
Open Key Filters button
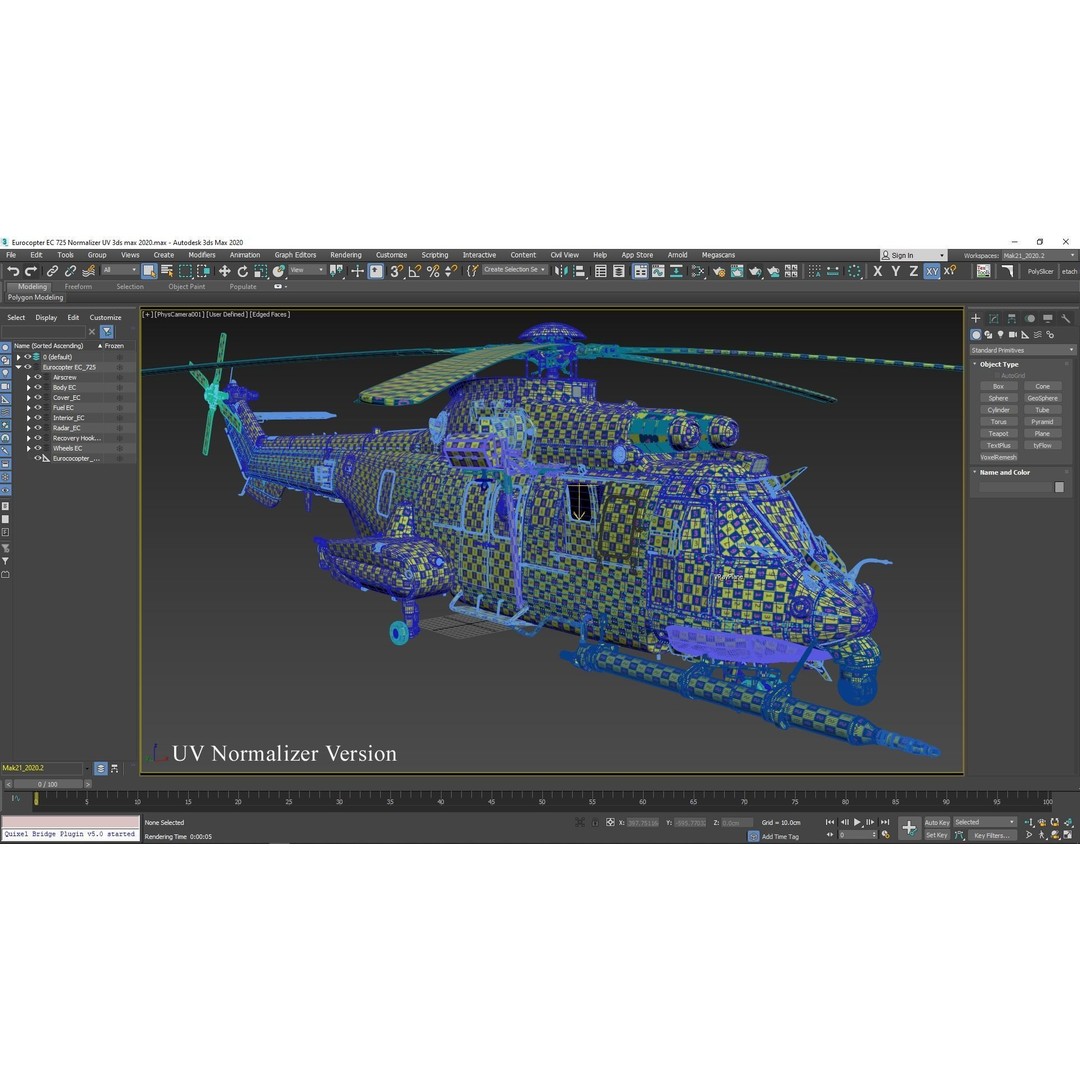coord(991,835)
